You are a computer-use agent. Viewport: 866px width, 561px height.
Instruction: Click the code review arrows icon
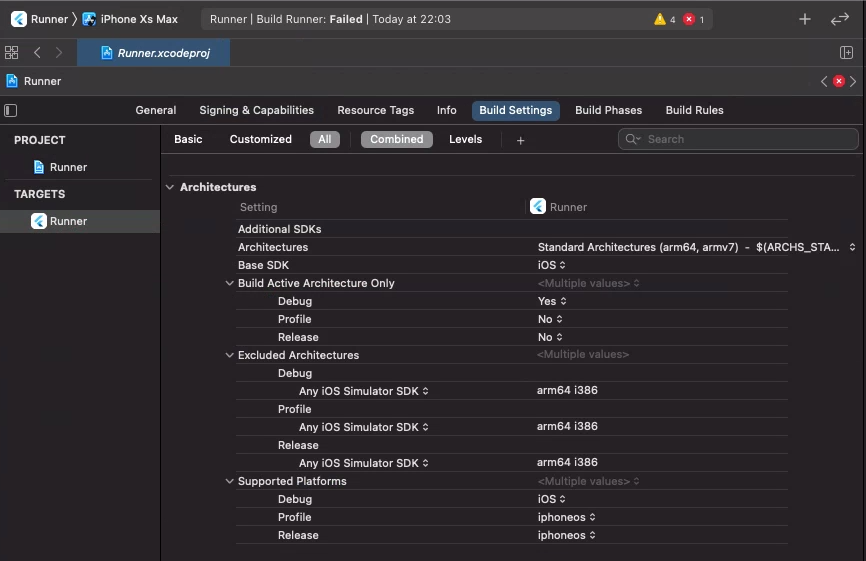(839, 19)
